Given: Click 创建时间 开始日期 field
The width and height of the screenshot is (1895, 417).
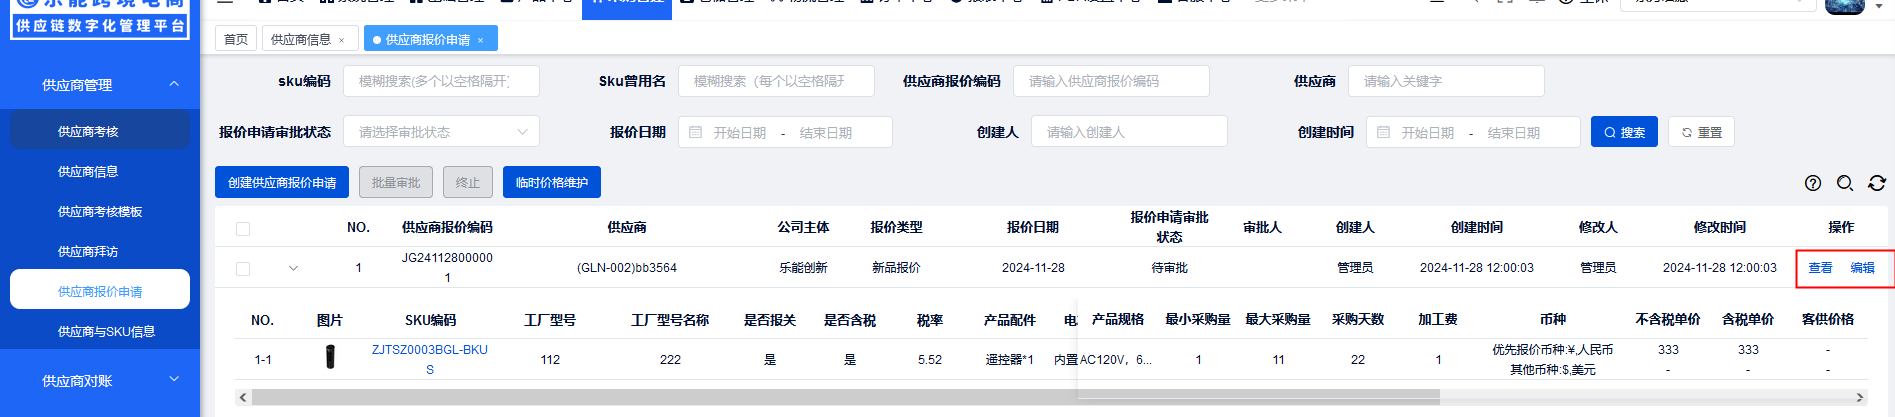Looking at the screenshot, I should pyautogui.click(x=1428, y=132).
